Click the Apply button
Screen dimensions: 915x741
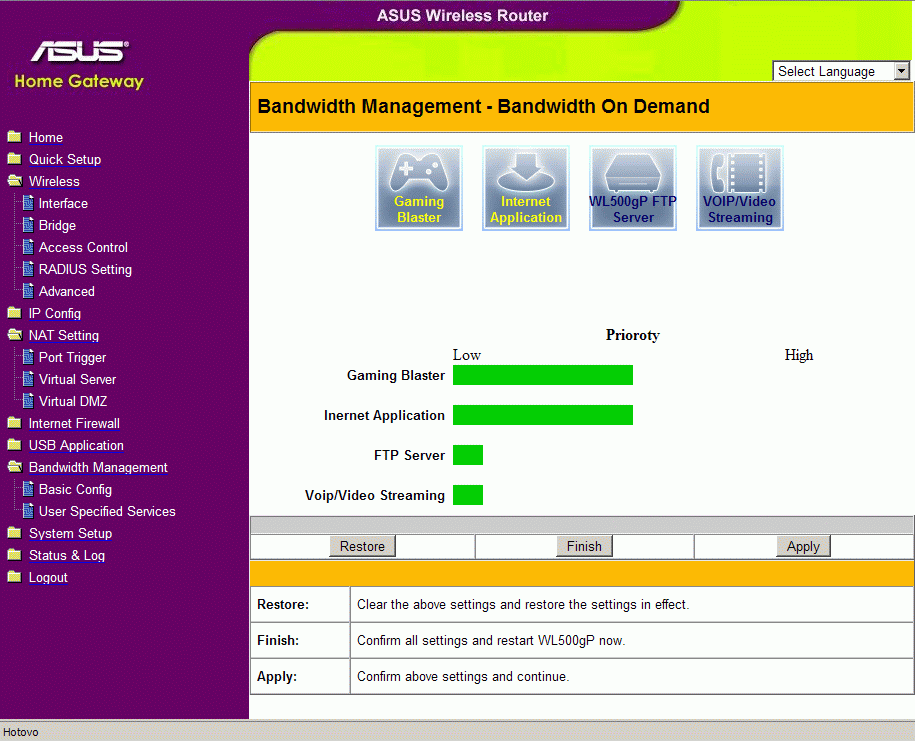pyautogui.click(x=803, y=546)
